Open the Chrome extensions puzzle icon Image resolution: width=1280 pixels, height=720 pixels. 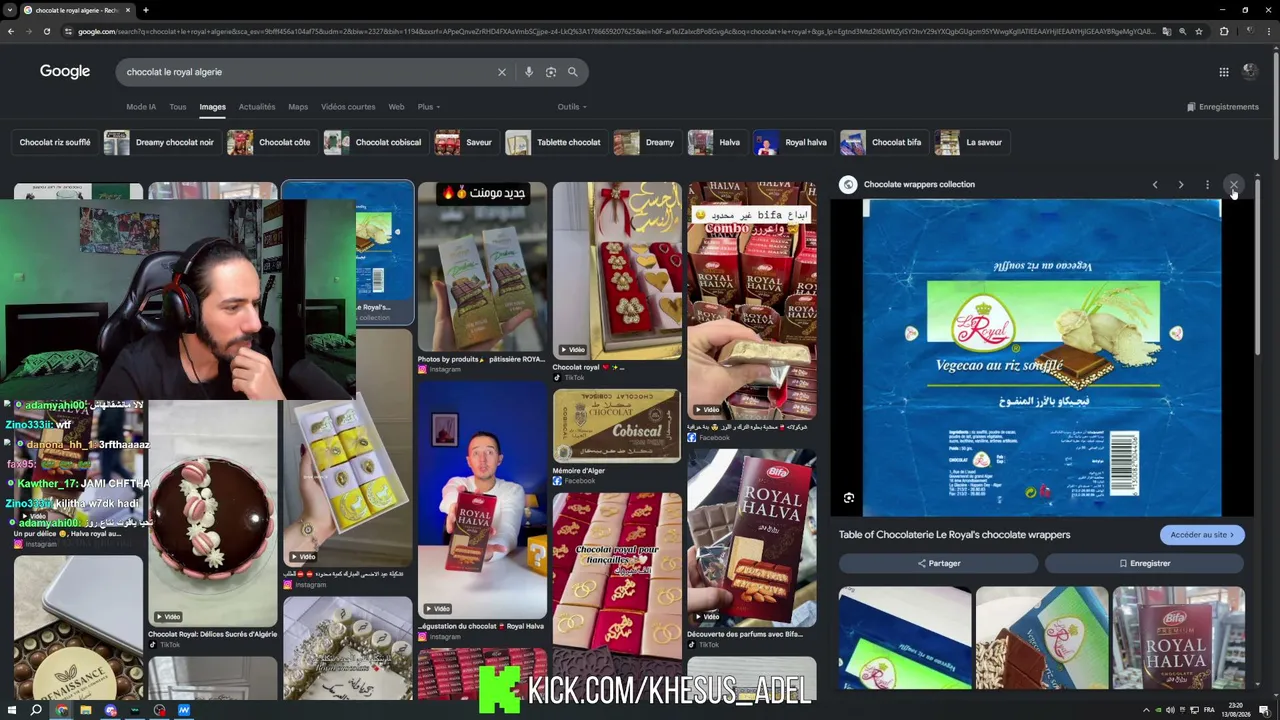[1224, 31]
